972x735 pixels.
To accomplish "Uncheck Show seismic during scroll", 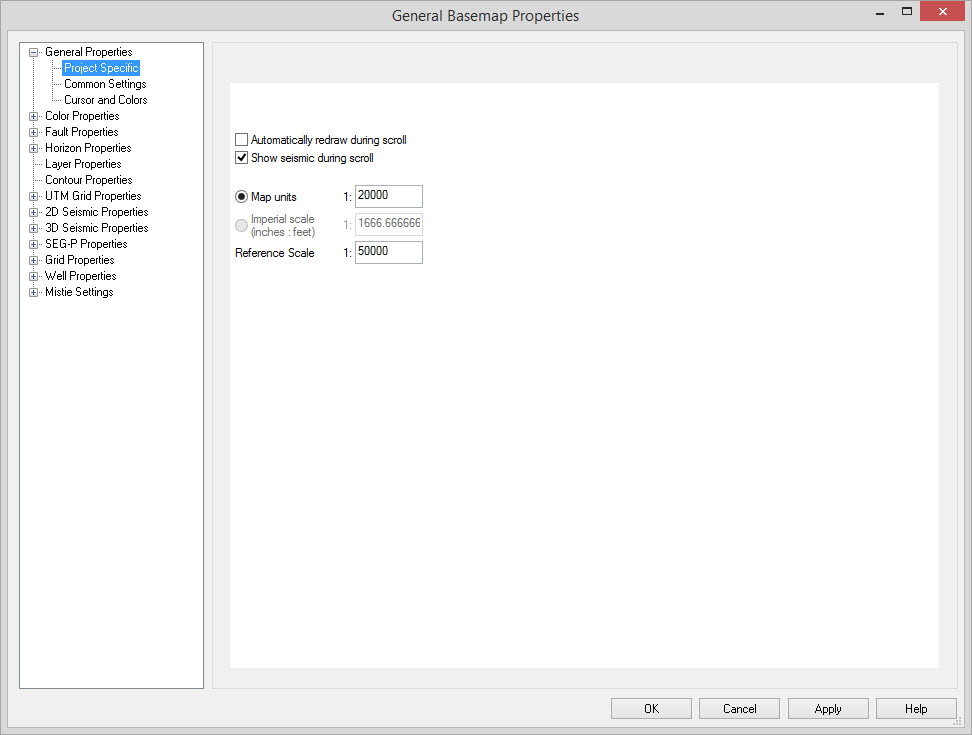I will point(241,158).
